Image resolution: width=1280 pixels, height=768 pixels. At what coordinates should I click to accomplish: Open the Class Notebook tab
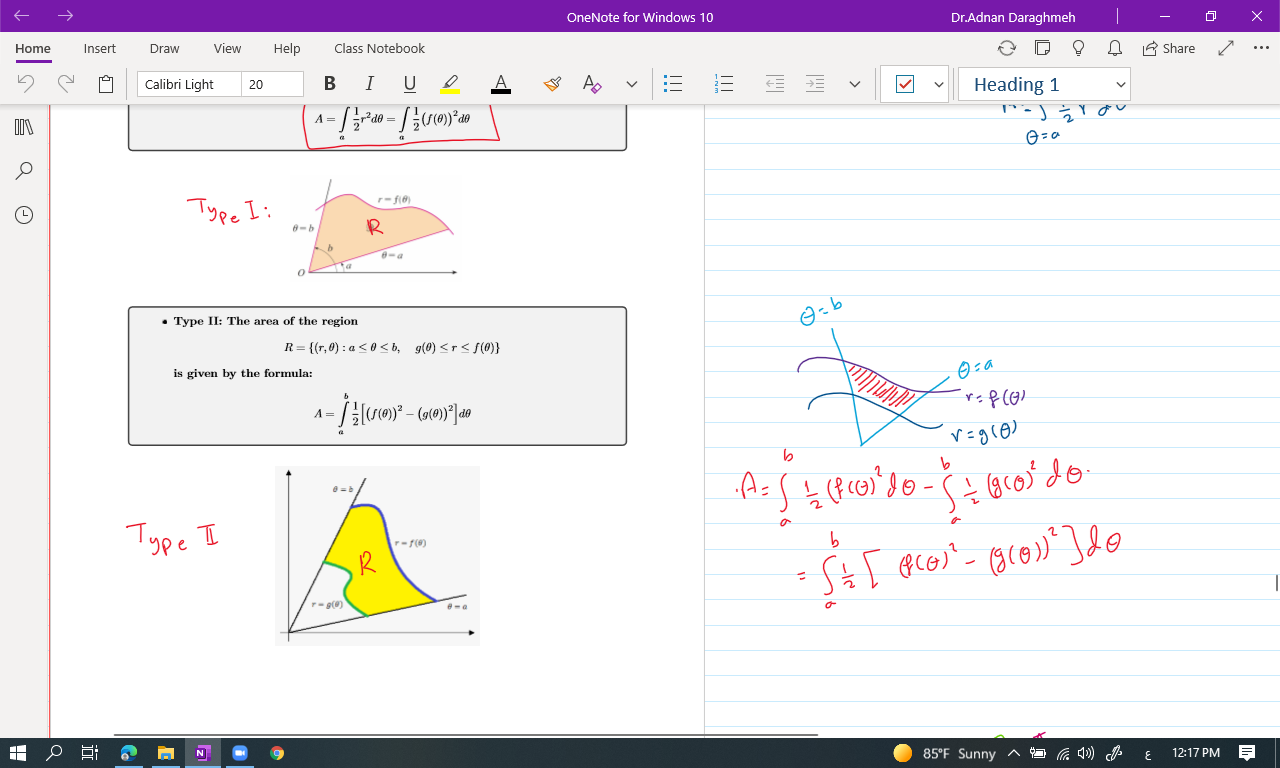click(379, 48)
